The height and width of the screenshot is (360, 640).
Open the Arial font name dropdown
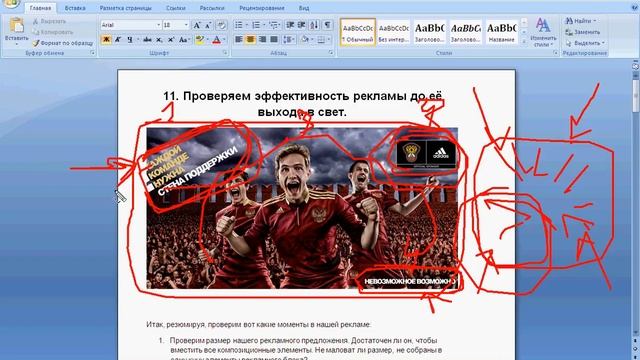158,25
